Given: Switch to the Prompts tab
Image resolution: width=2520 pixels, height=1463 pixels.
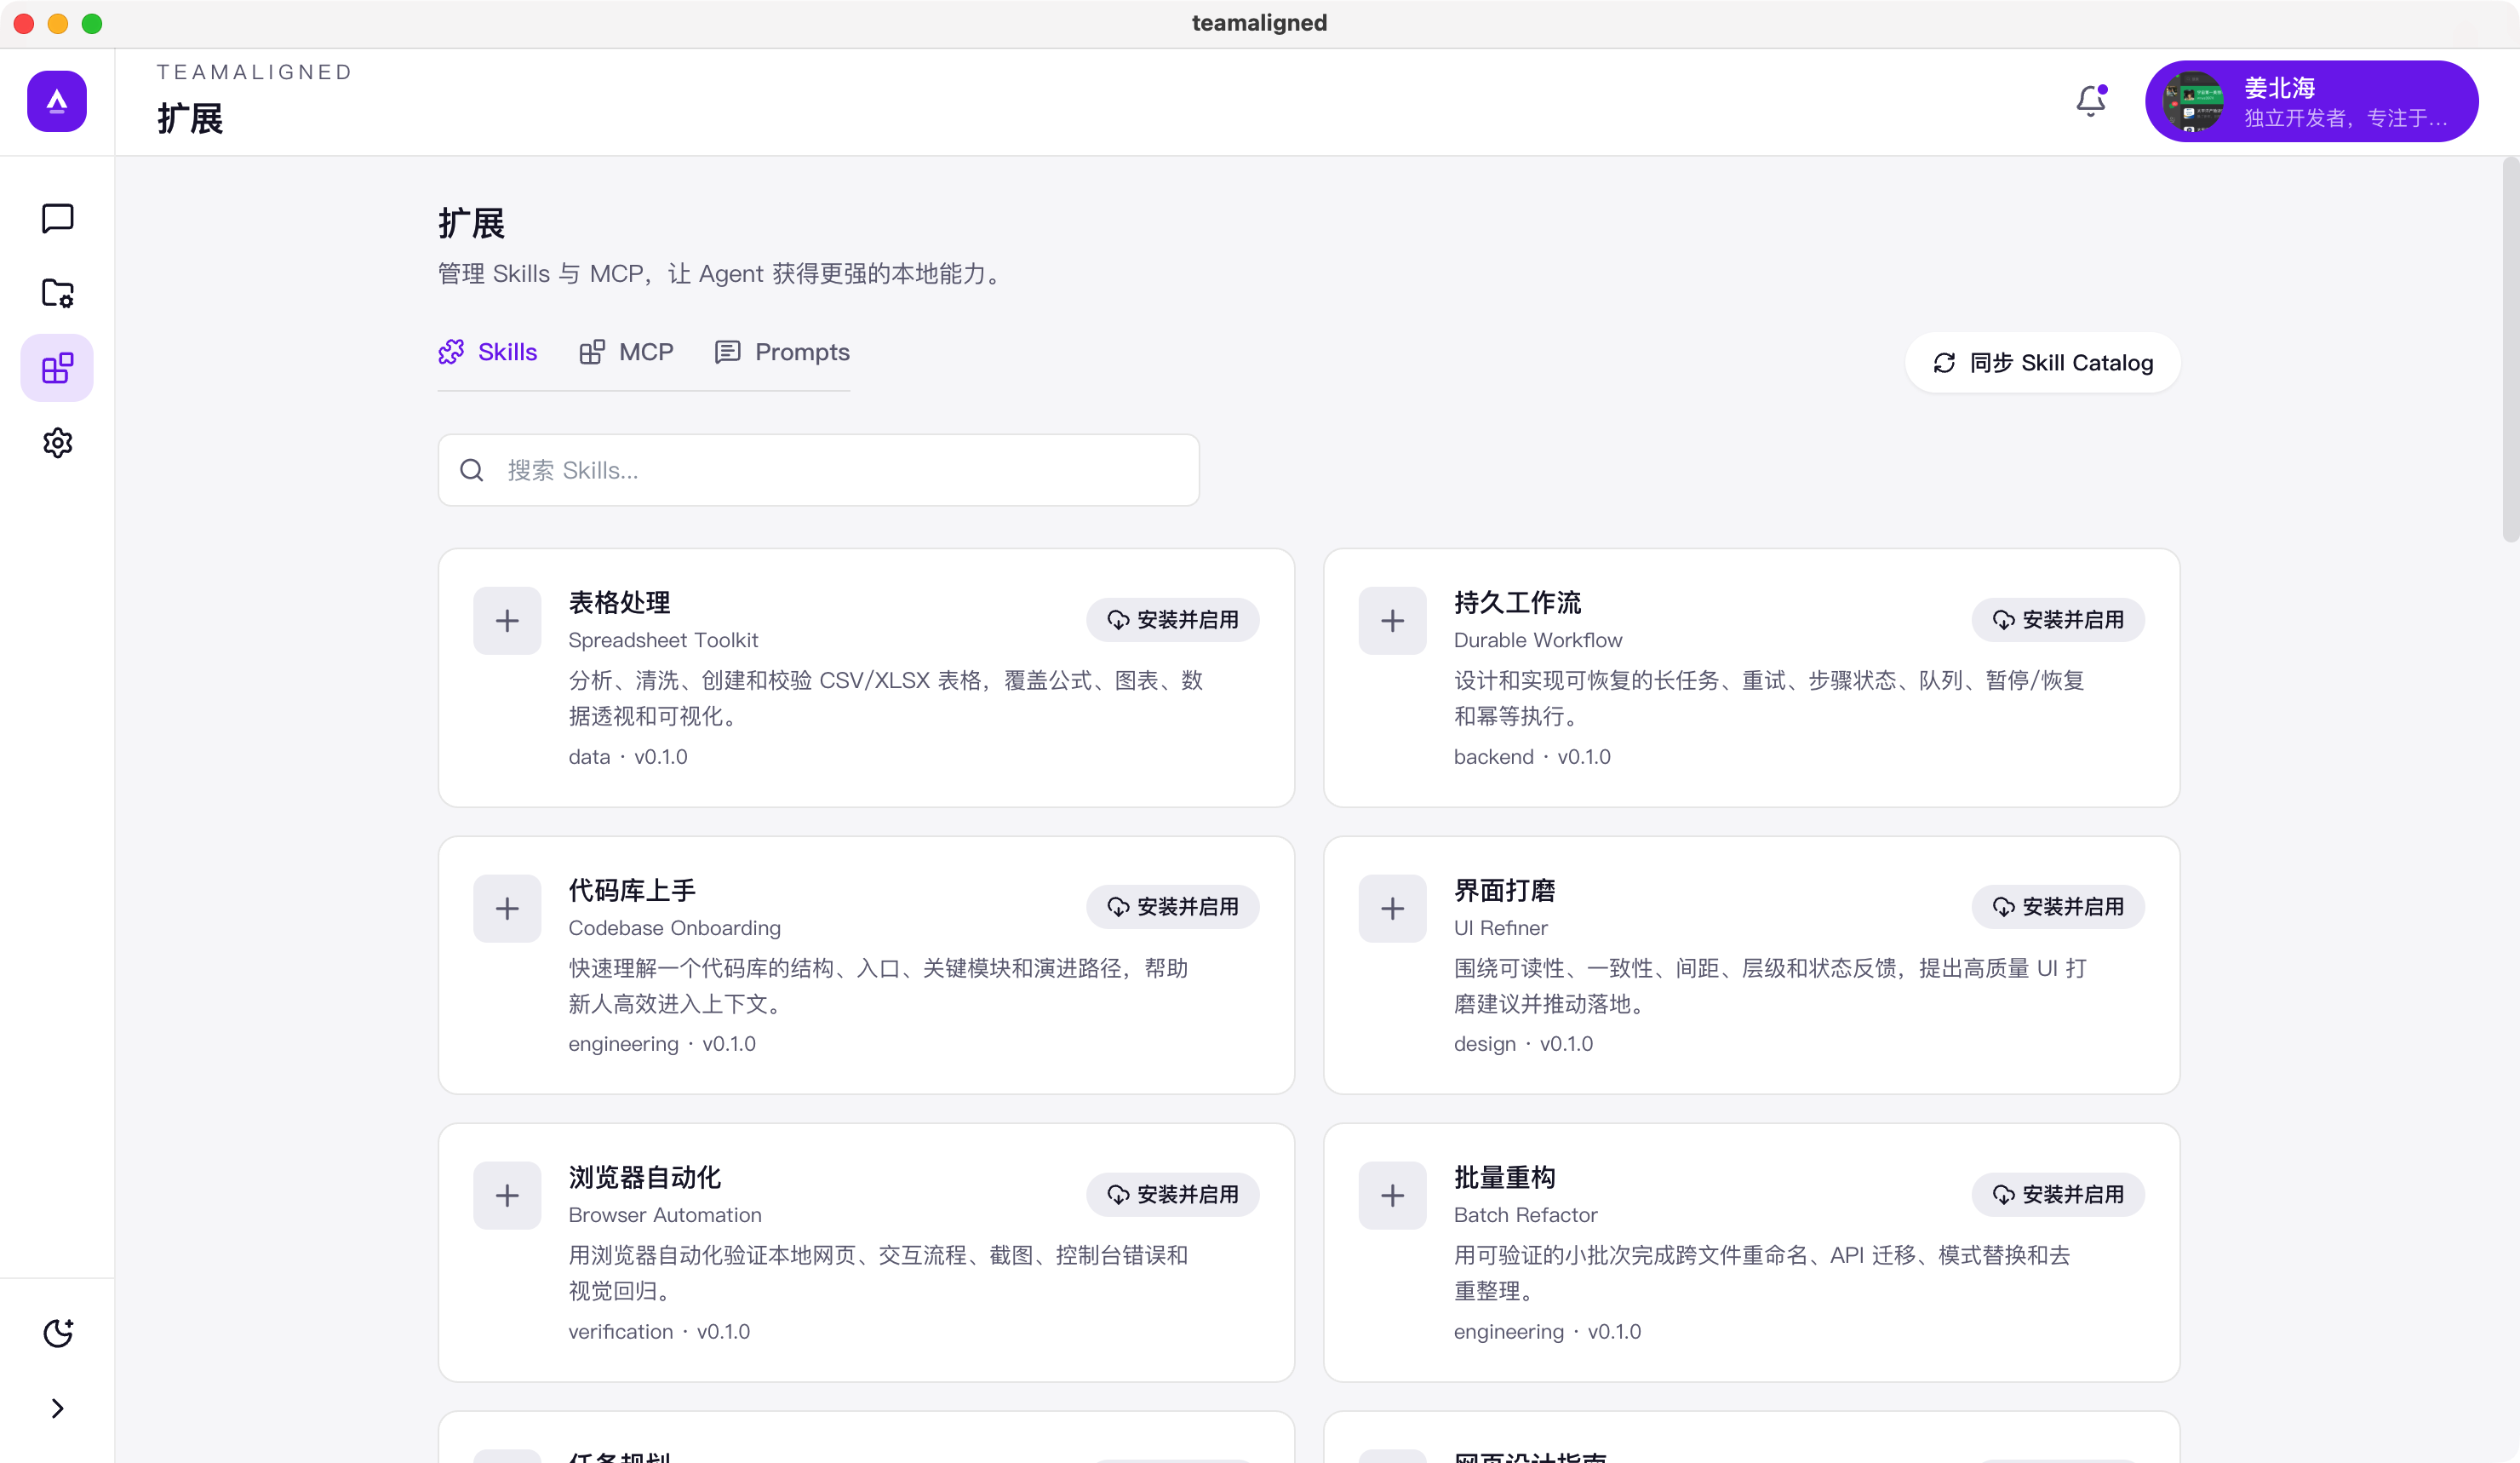Looking at the screenshot, I should pyautogui.click(x=782, y=352).
